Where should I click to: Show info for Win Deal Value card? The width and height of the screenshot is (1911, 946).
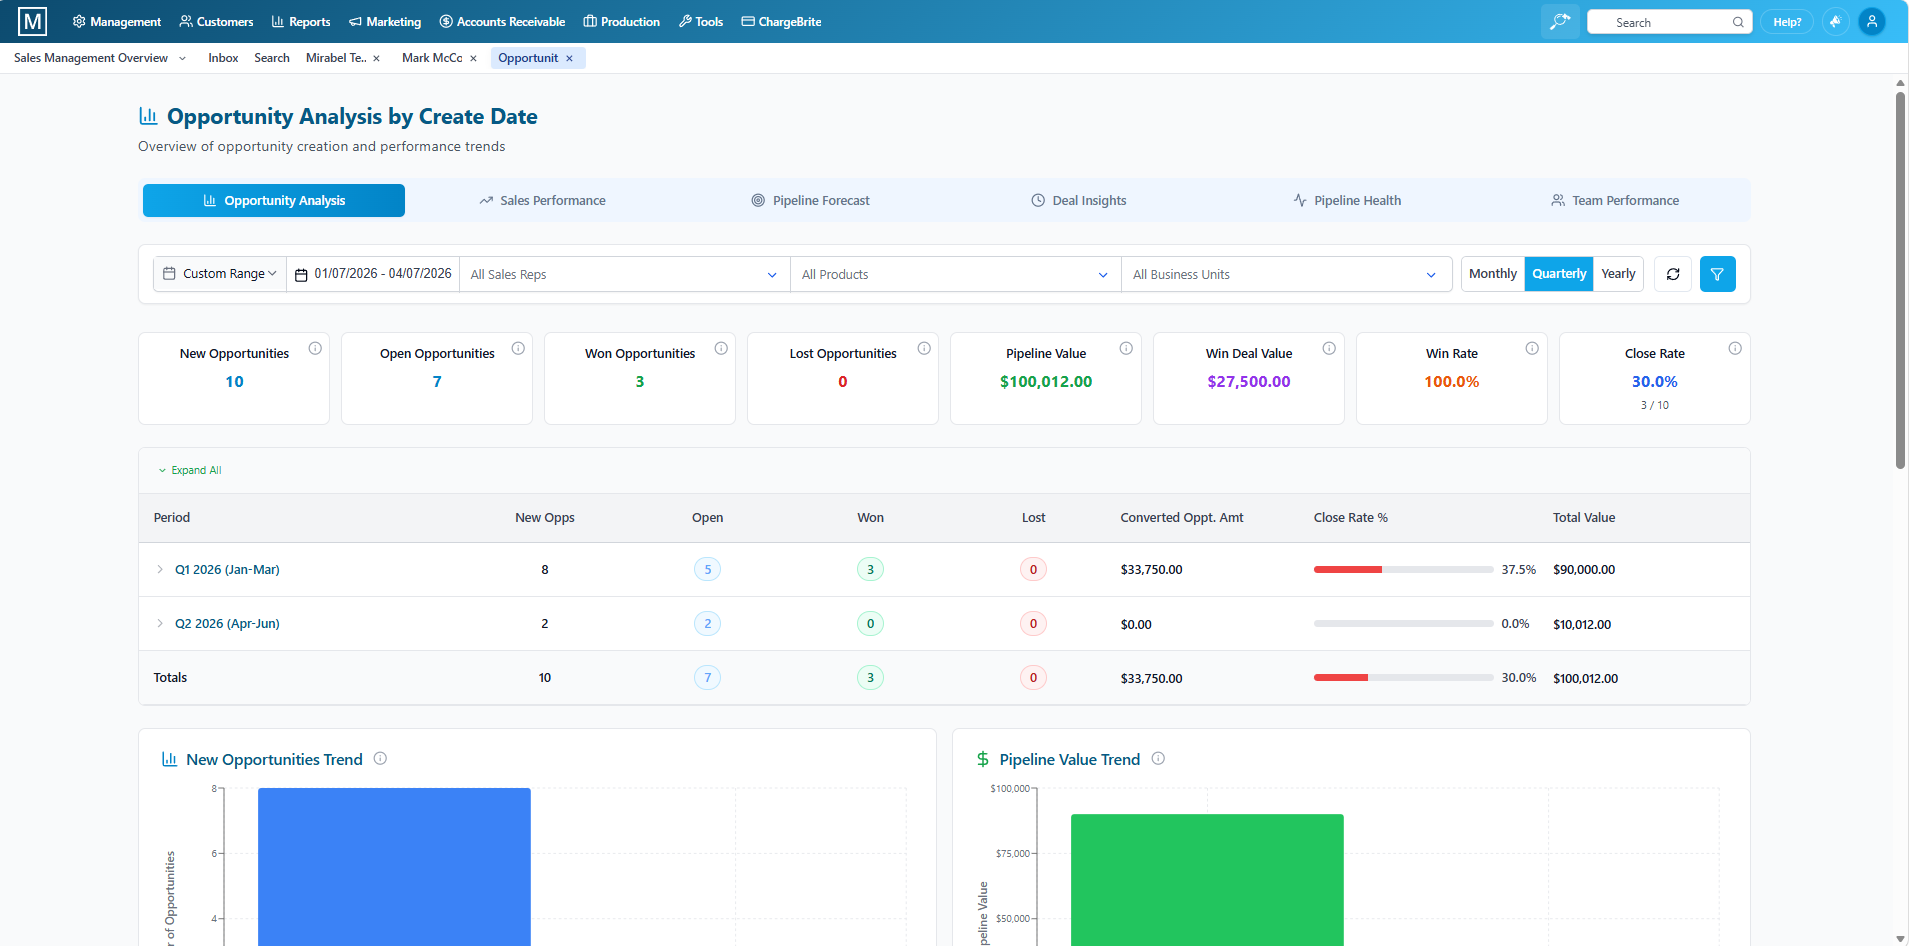tap(1329, 348)
